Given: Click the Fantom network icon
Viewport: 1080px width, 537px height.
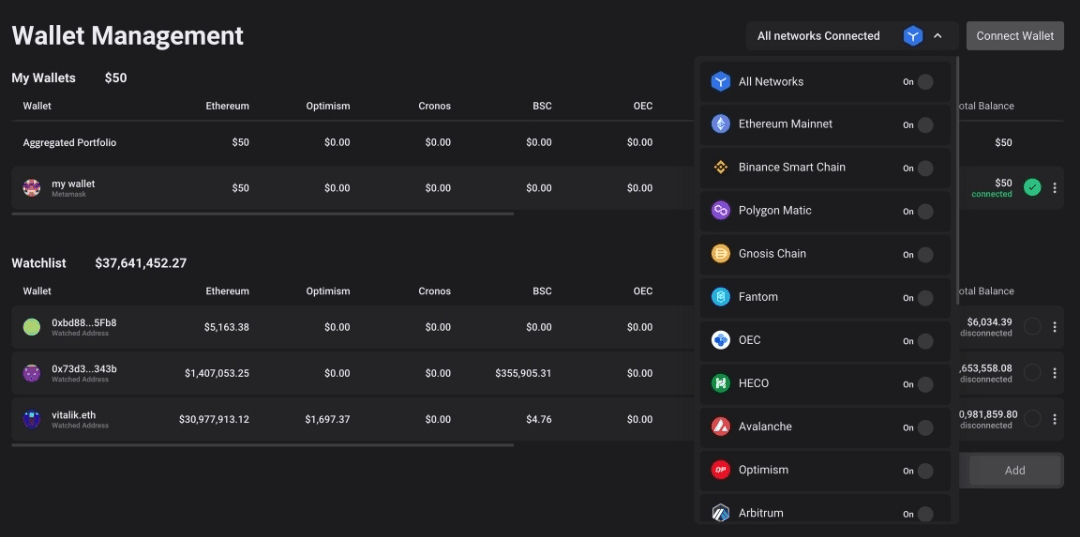Looking at the screenshot, I should click(x=720, y=297).
